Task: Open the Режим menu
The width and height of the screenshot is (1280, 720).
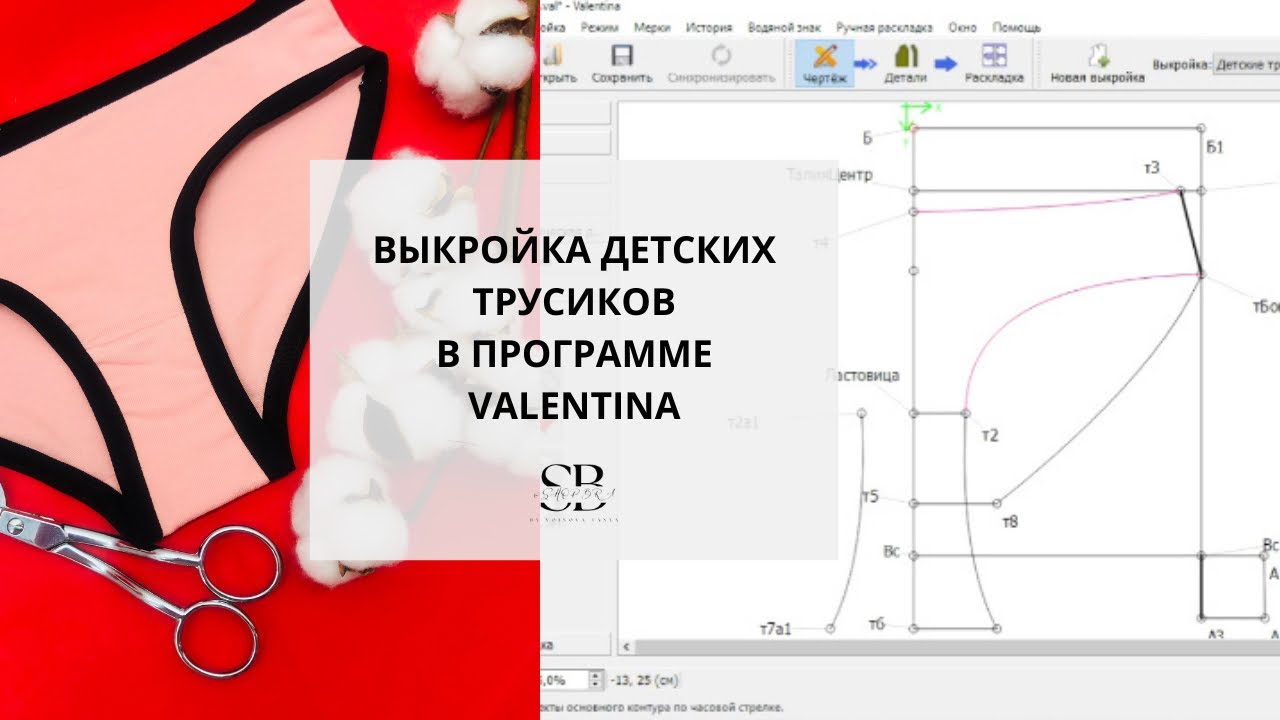Action: [x=598, y=28]
